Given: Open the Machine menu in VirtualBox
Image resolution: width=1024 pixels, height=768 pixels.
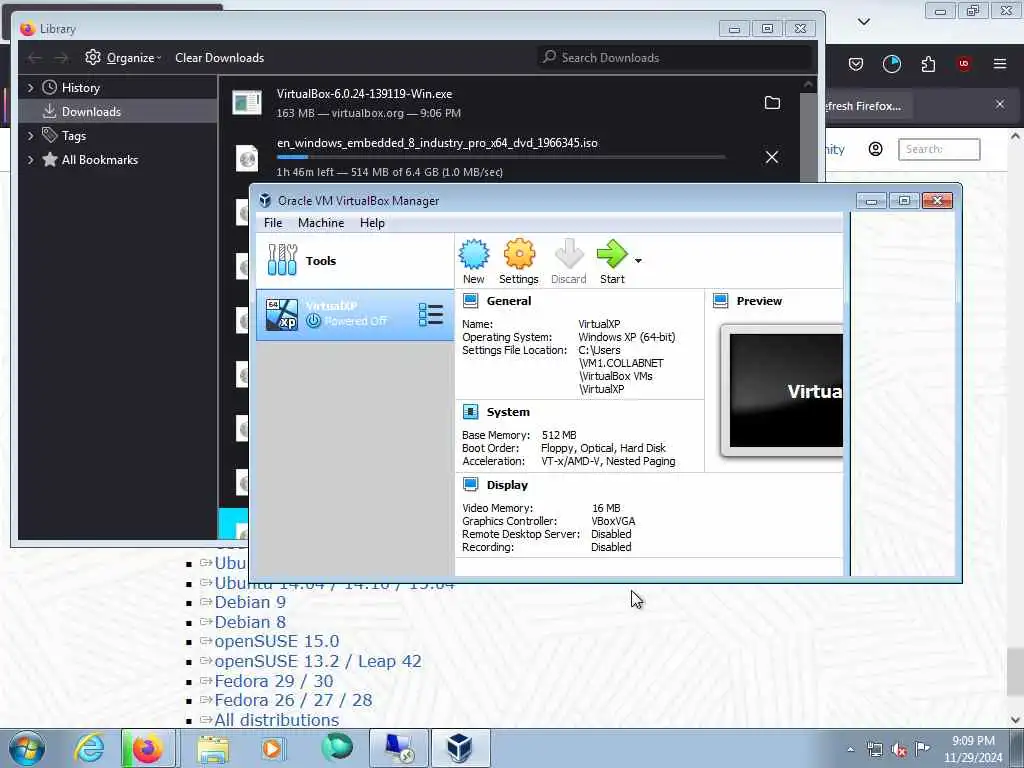Looking at the screenshot, I should [321, 223].
